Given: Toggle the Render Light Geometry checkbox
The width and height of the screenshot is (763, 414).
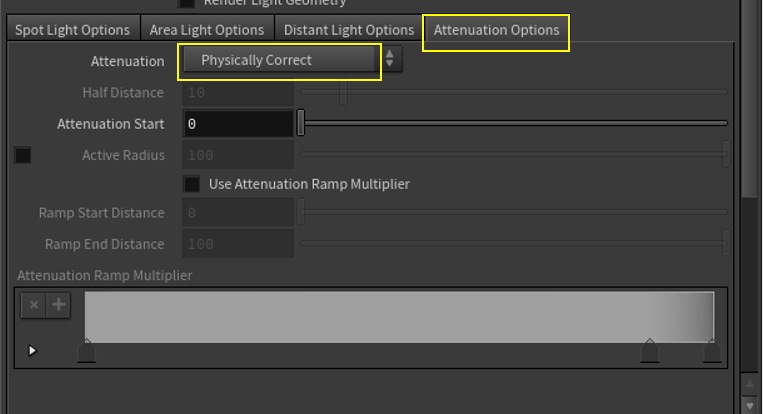Looking at the screenshot, I should (187, 3).
